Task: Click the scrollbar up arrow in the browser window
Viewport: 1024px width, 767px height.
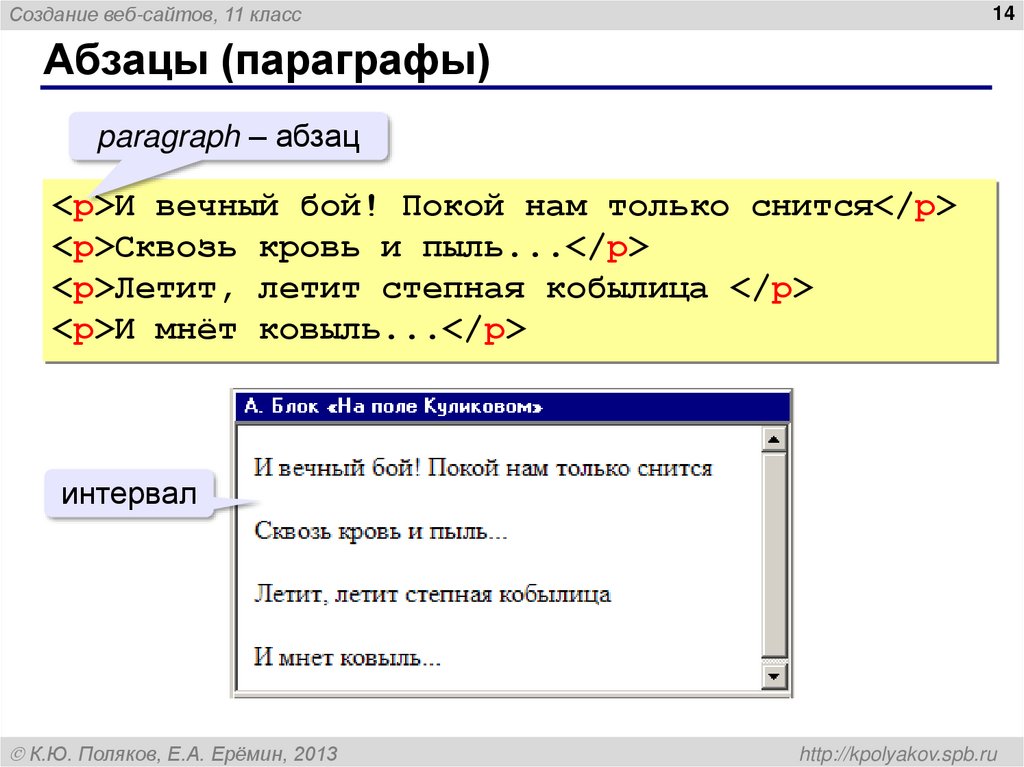Action: coord(773,437)
